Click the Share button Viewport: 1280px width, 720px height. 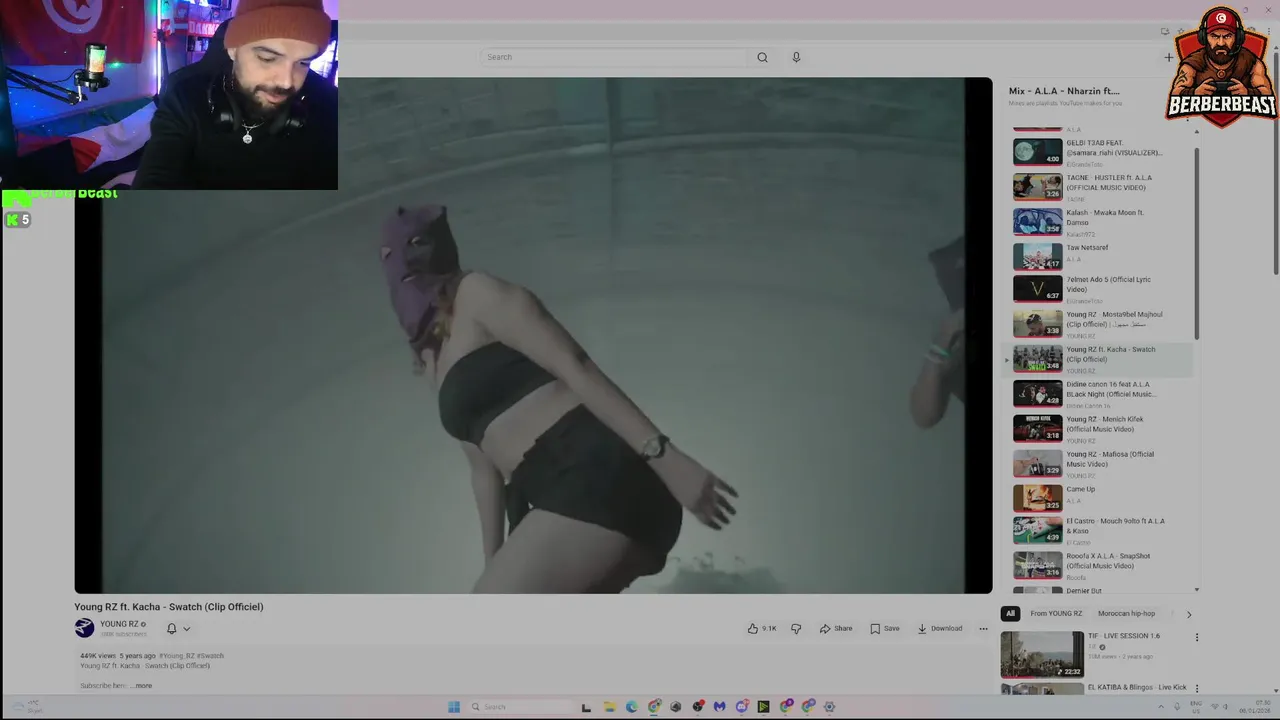click(x=836, y=628)
